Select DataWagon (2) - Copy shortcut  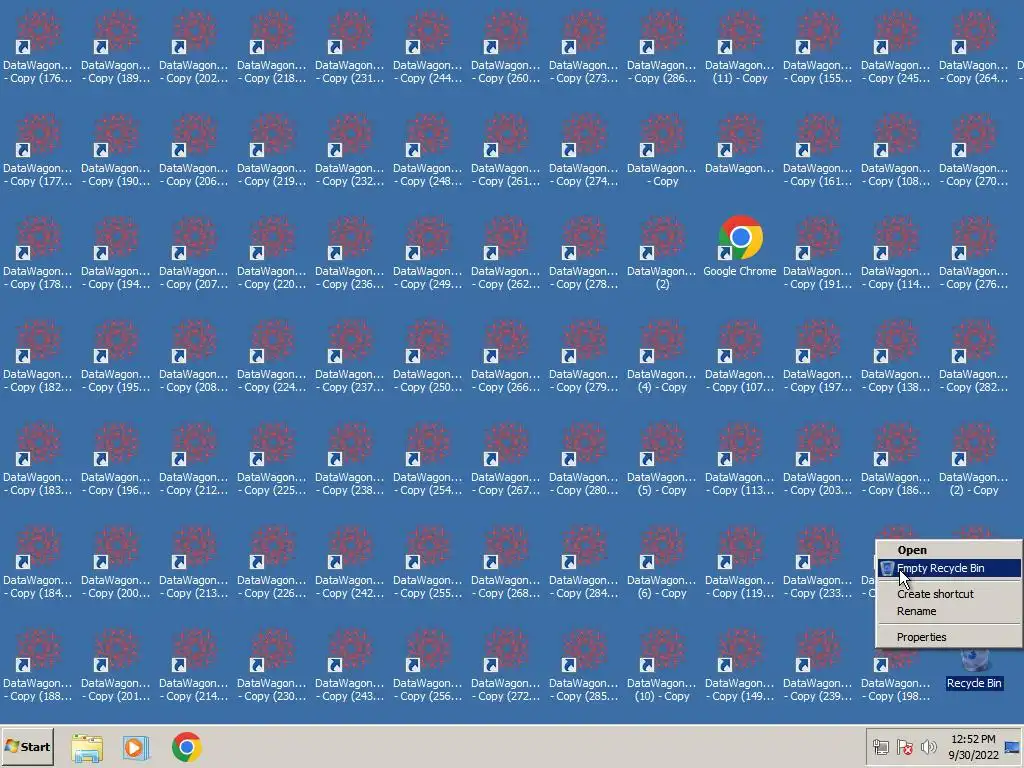pyautogui.click(x=974, y=460)
